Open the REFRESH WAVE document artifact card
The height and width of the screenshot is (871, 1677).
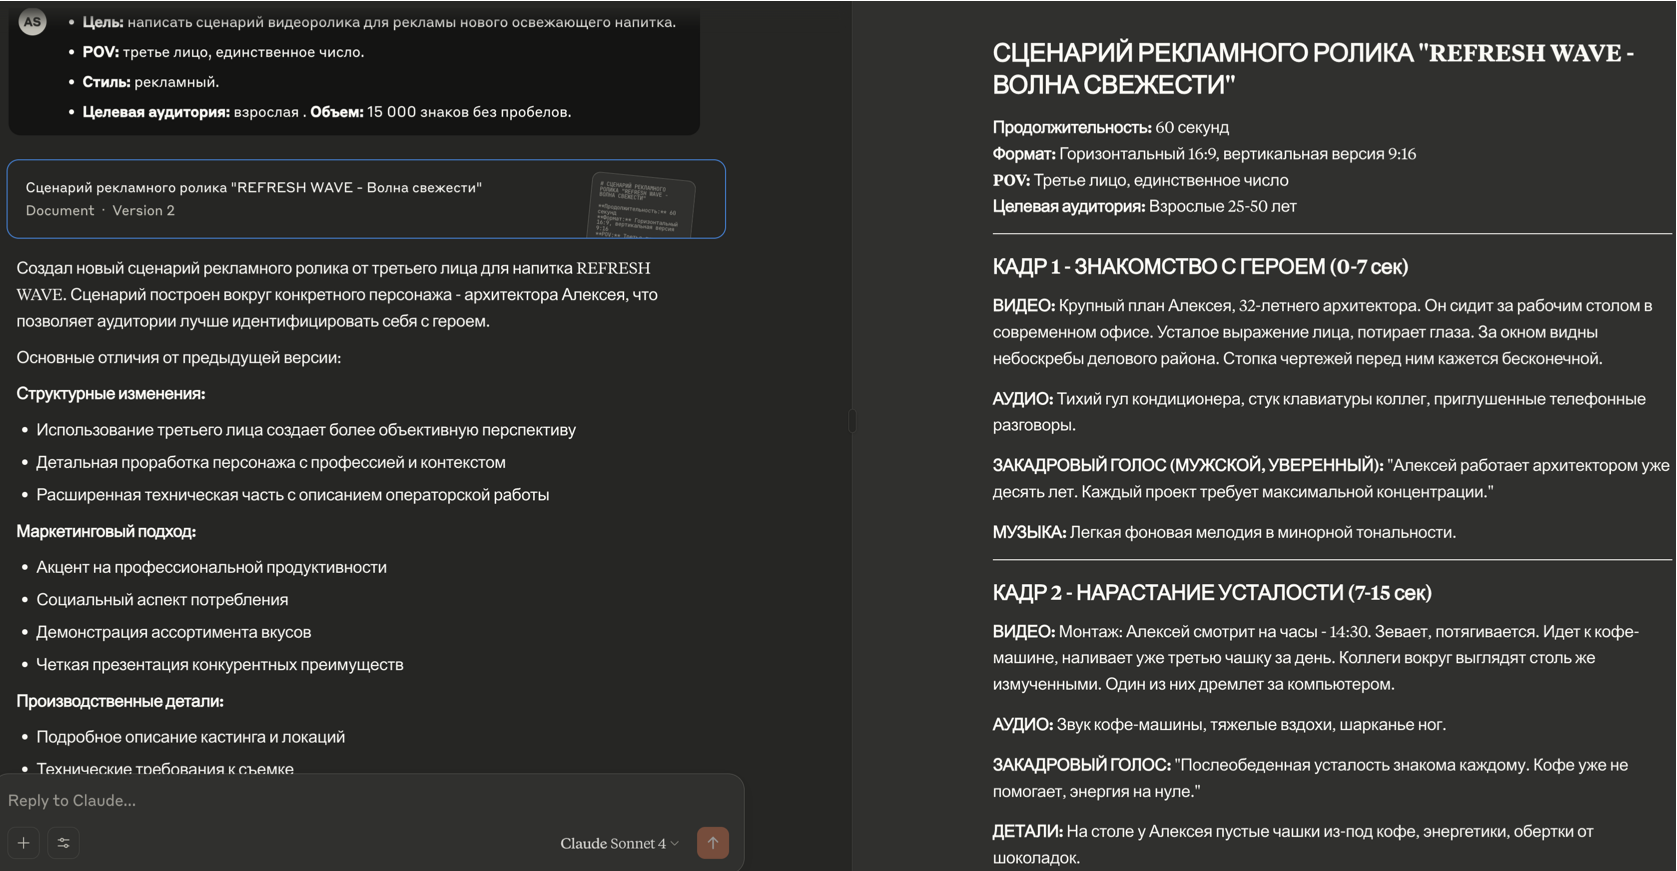click(366, 199)
